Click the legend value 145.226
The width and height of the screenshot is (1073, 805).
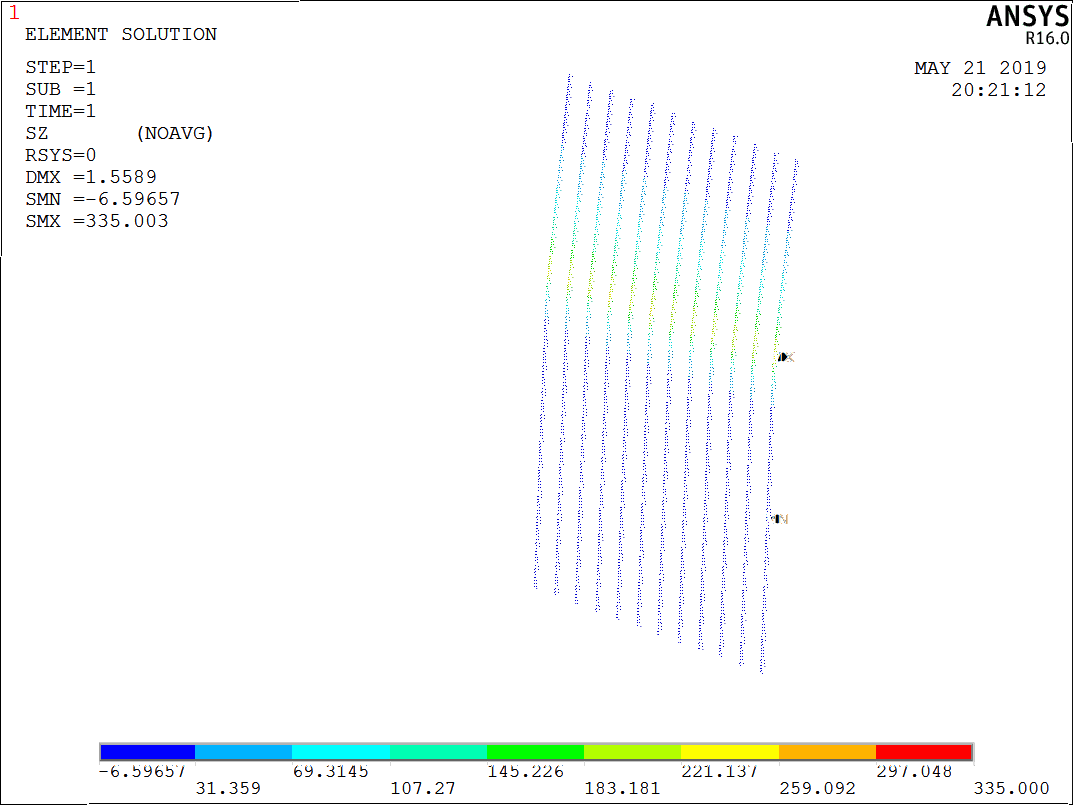(x=525, y=771)
